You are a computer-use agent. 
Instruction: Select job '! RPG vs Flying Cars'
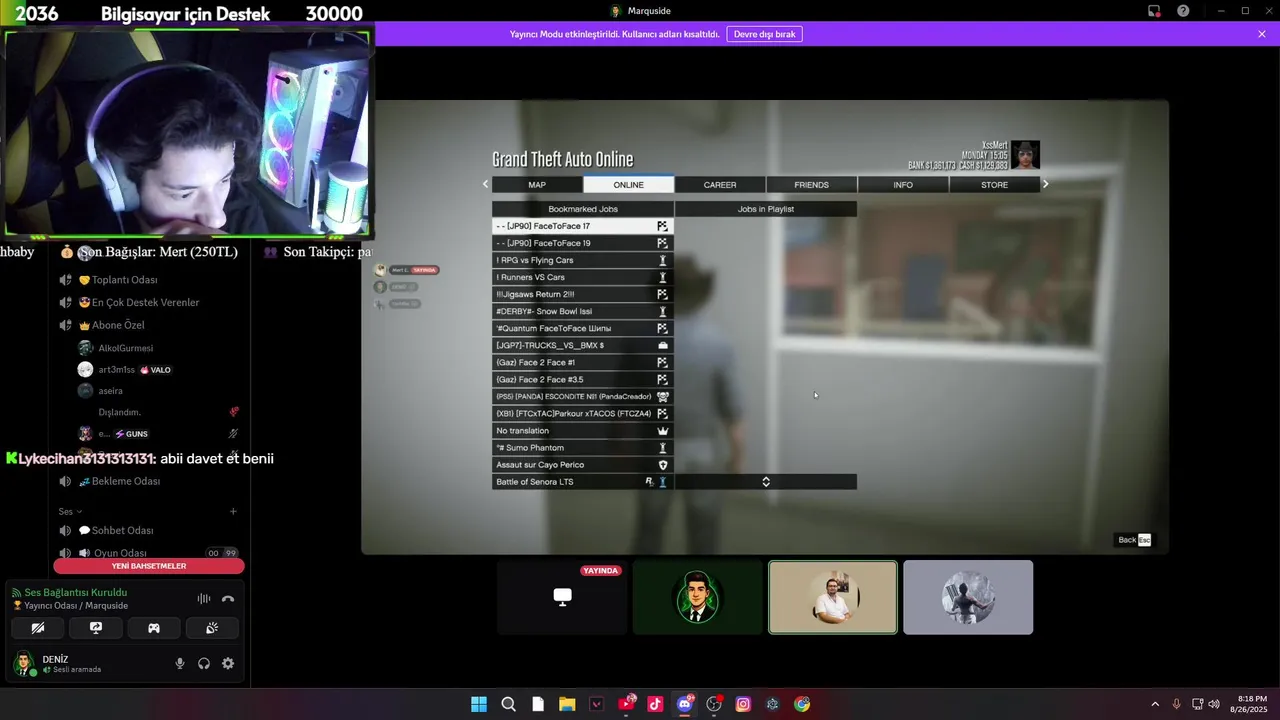[583, 260]
